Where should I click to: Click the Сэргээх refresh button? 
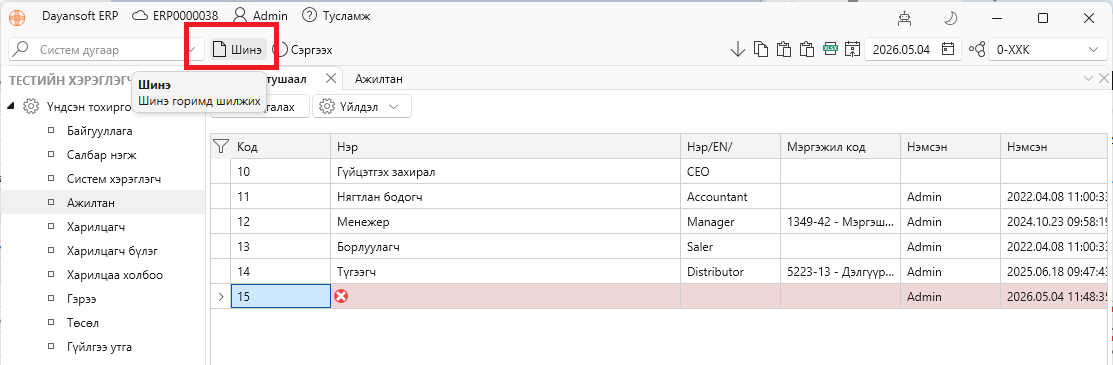[x=303, y=50]
